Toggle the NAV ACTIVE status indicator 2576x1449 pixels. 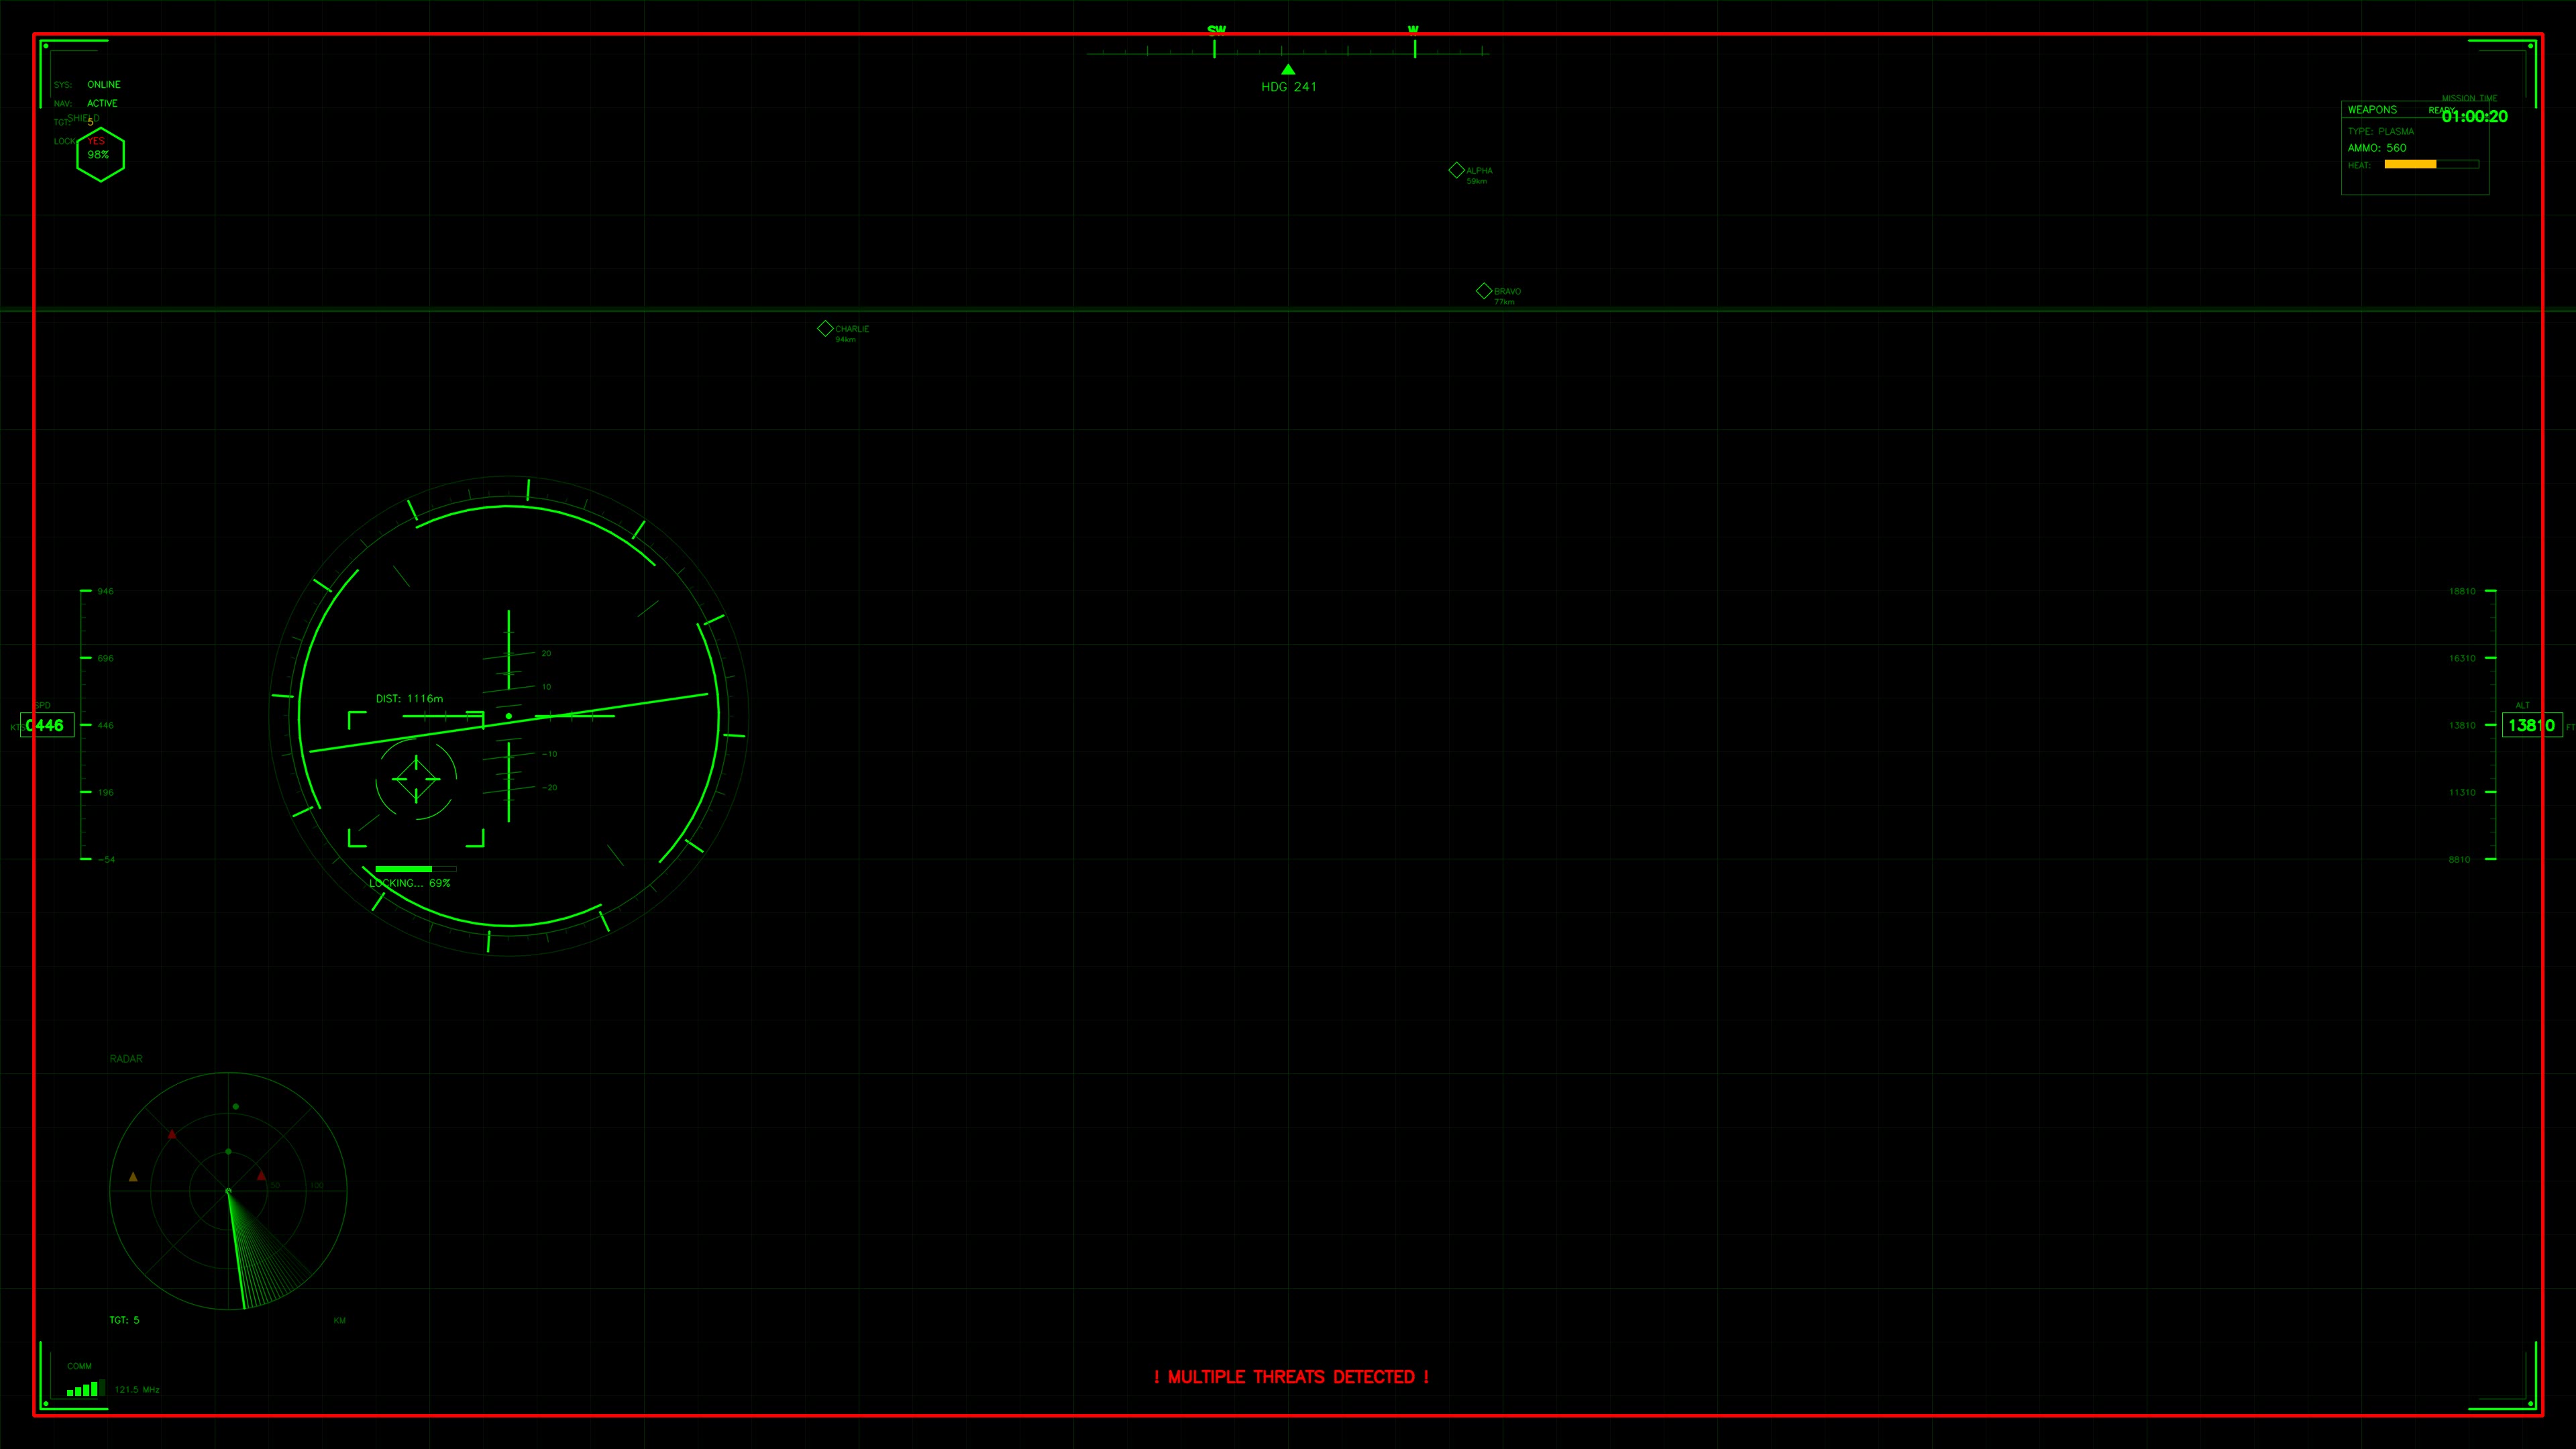103,102
